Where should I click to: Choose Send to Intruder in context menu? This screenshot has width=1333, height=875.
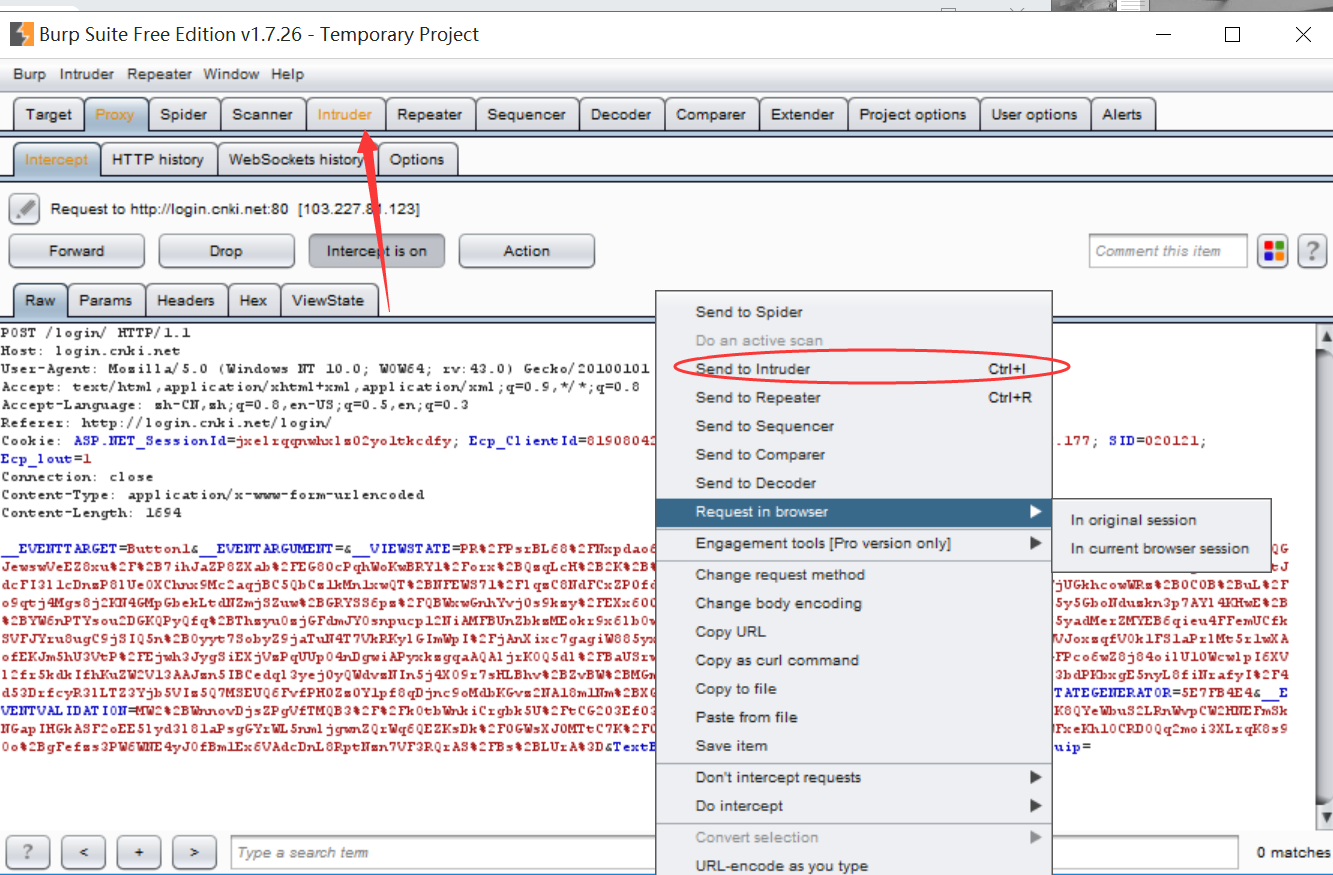[854, 369]
